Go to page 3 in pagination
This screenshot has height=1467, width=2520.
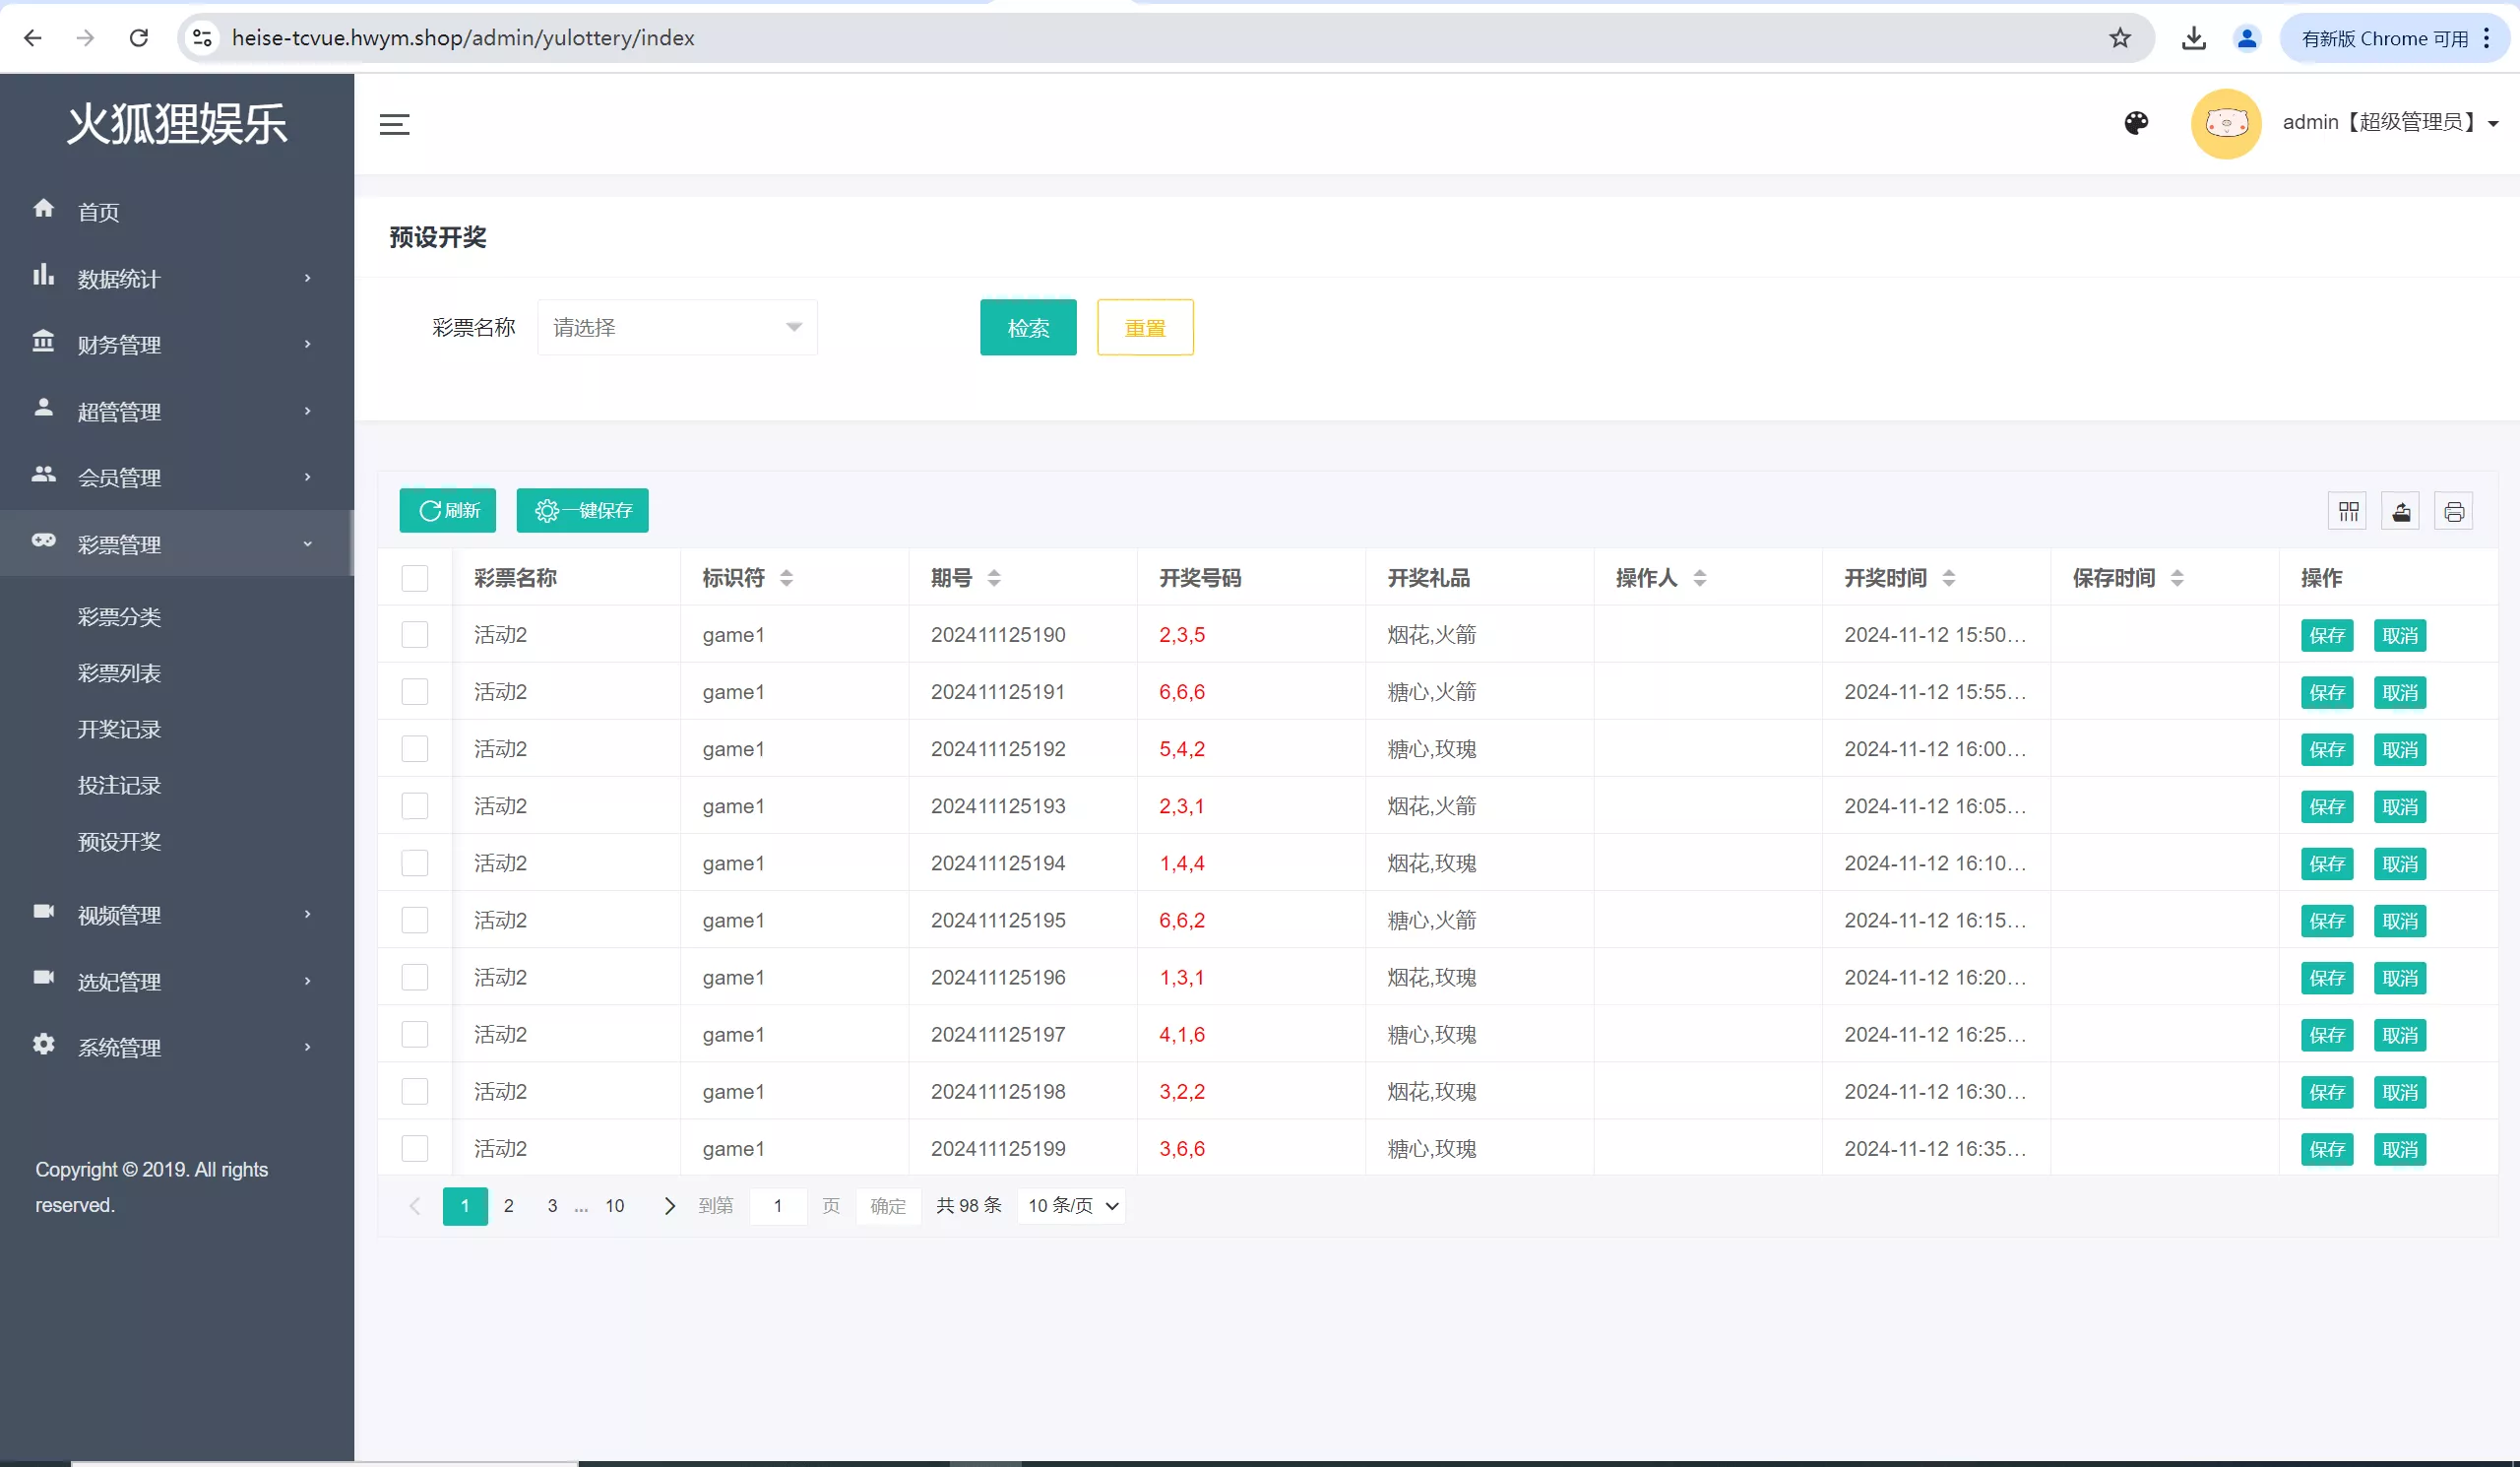[551, 1206]
